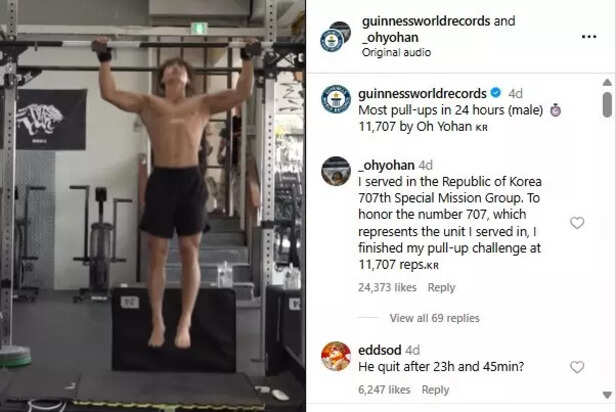The height and width of the screenshot is (412, 616).
Task: Open _ohyohan username link in header
Action: (390, 38)
